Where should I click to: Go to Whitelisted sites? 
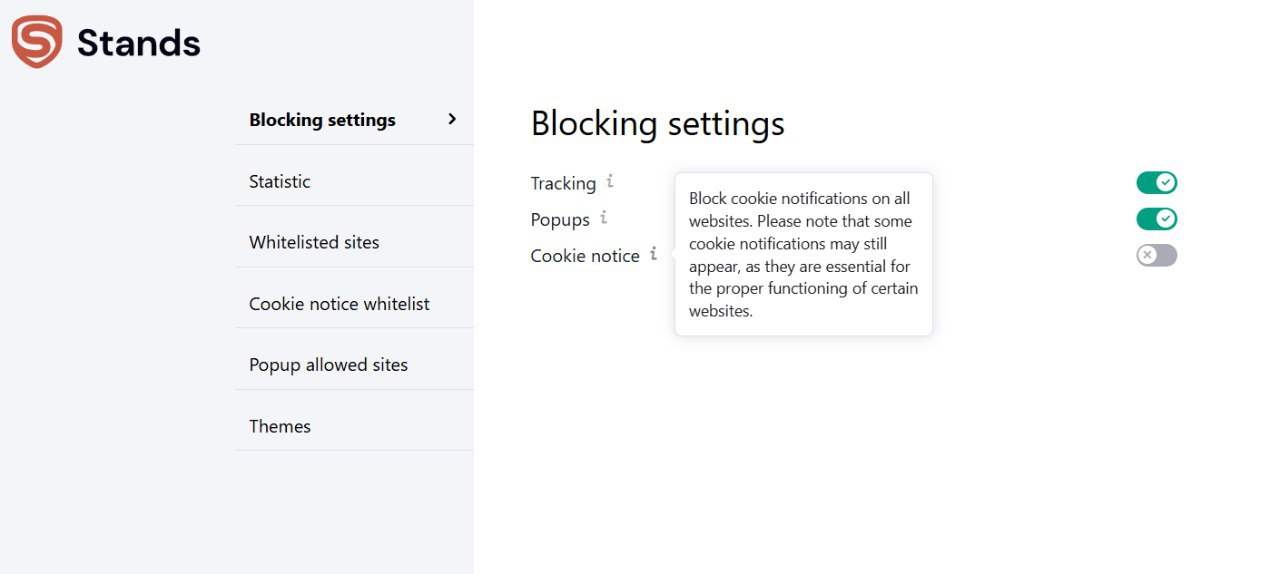[314, 242]
